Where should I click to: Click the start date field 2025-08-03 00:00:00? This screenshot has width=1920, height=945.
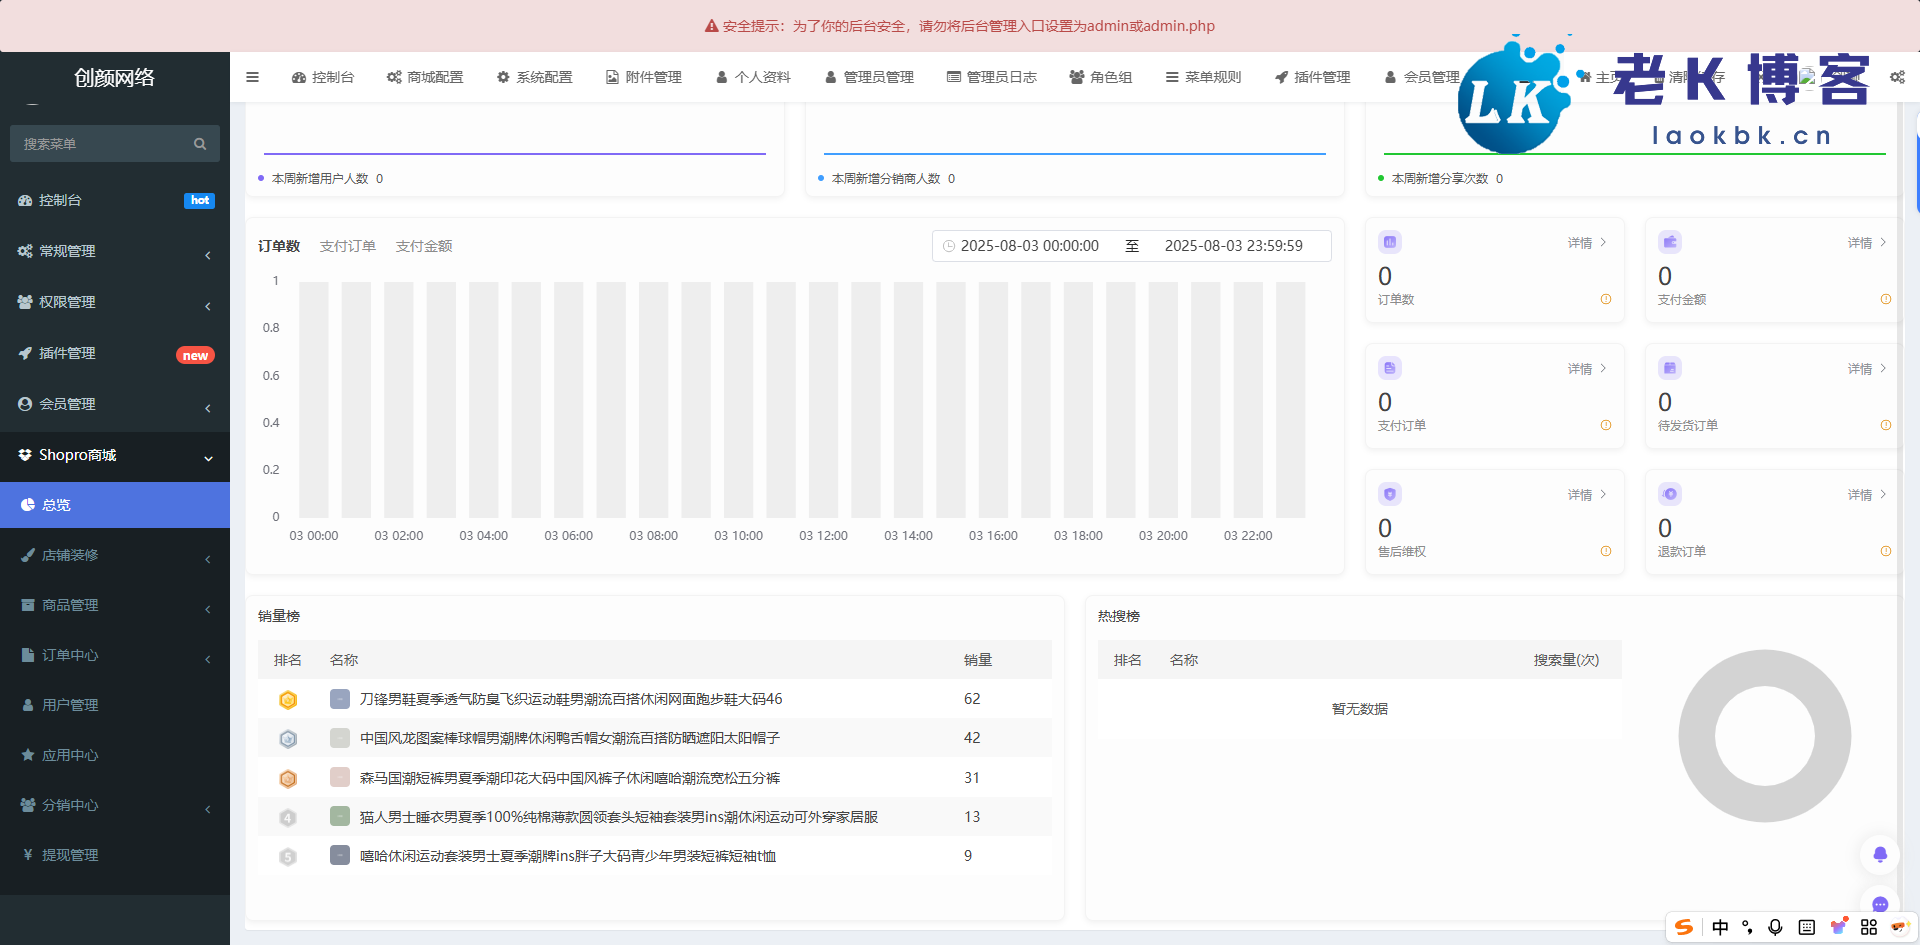[1029, 246]
